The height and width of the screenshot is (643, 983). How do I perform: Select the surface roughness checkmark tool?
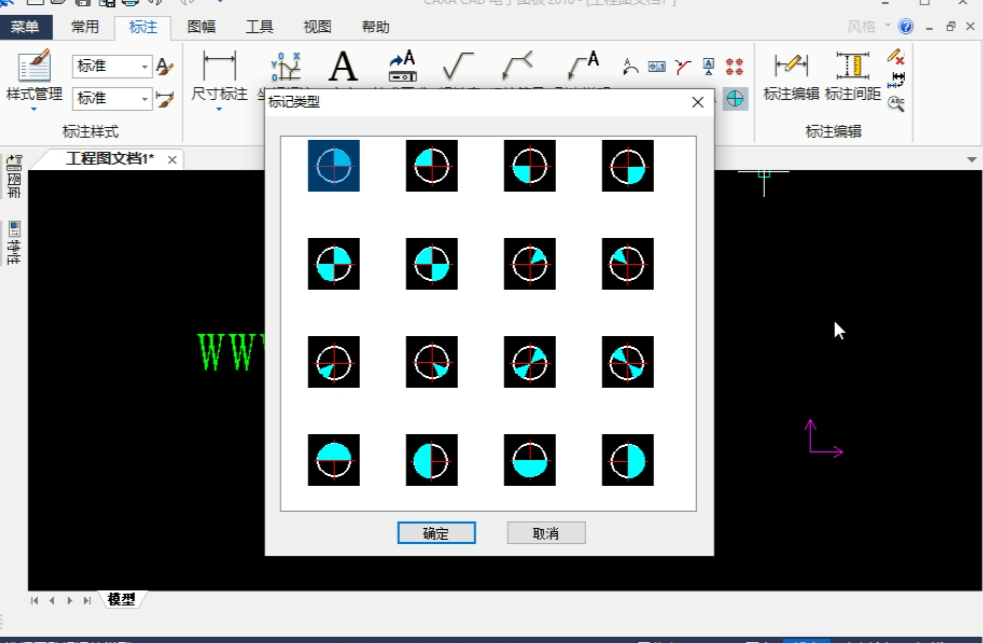pyautogui.click(x=458, y=66)
